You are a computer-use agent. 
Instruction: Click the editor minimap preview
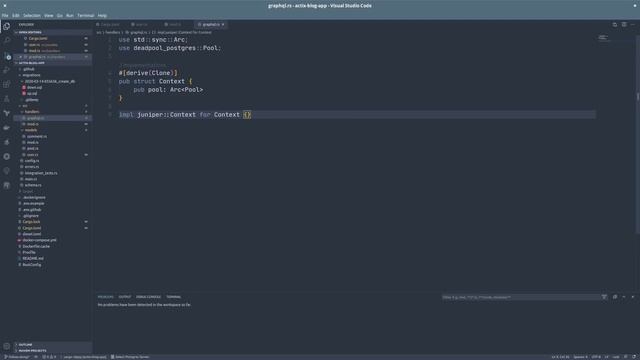point(603,38)
